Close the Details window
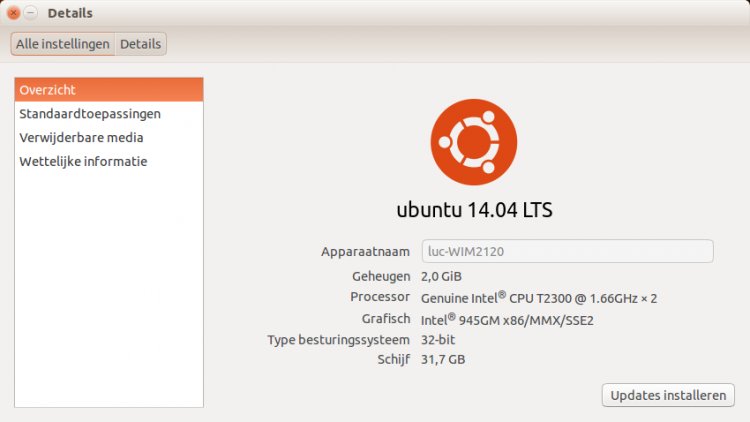750x422 pixels. pyautogui.click(x=13, y=13)
